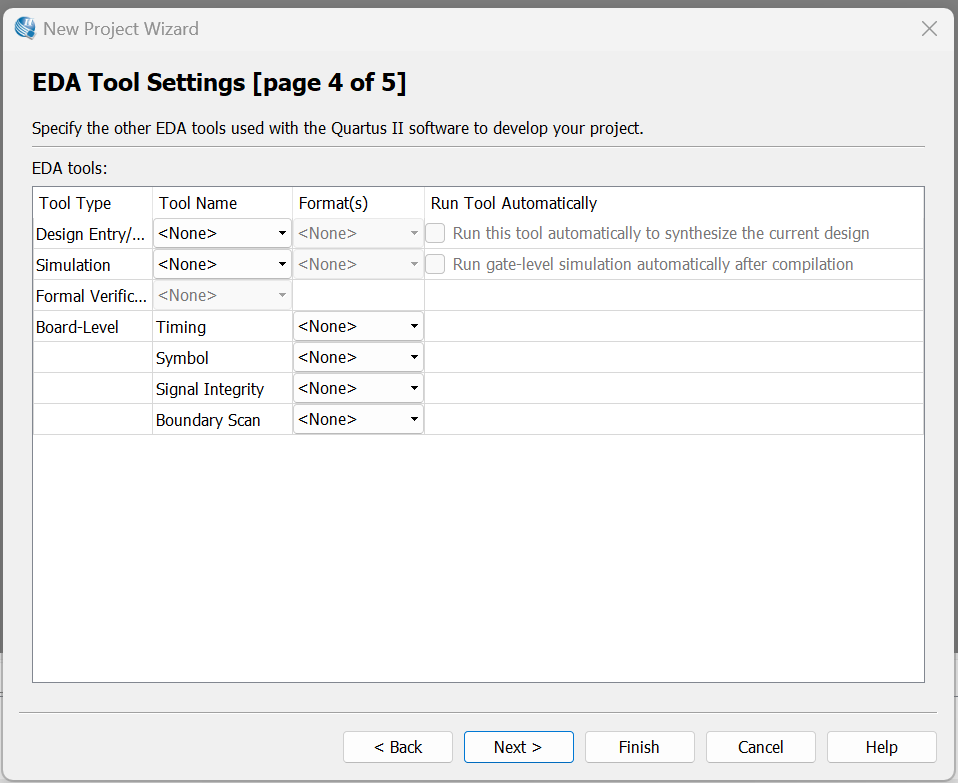Select the Design Entry row label

point(90,234)
